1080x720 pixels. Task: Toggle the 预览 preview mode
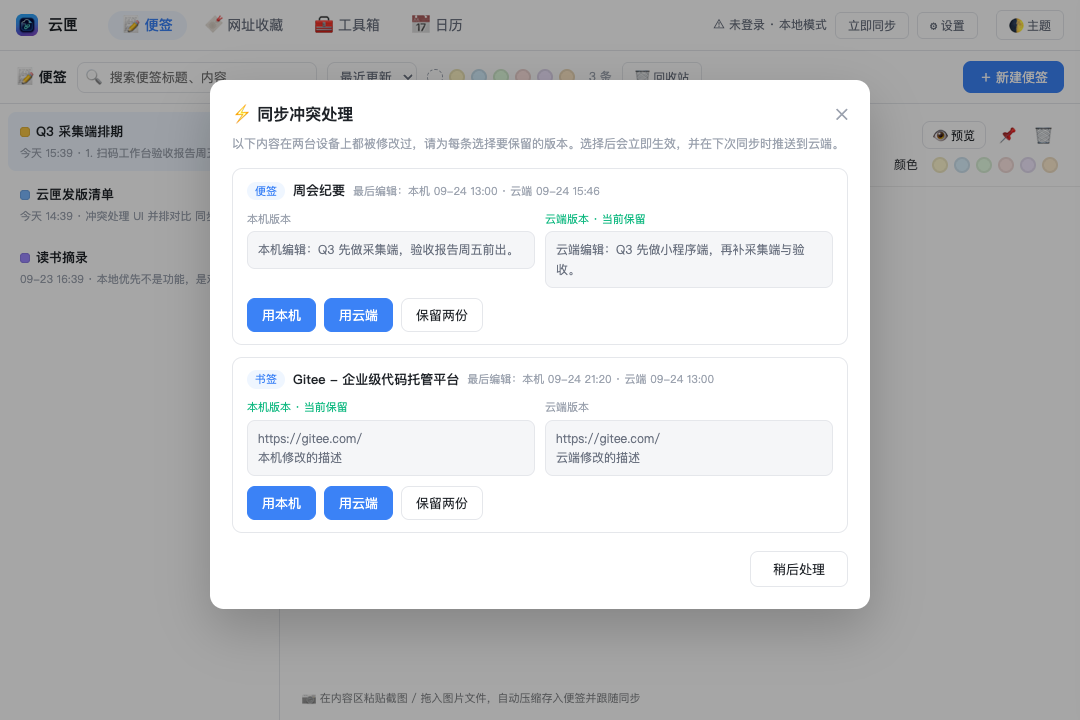954,135
